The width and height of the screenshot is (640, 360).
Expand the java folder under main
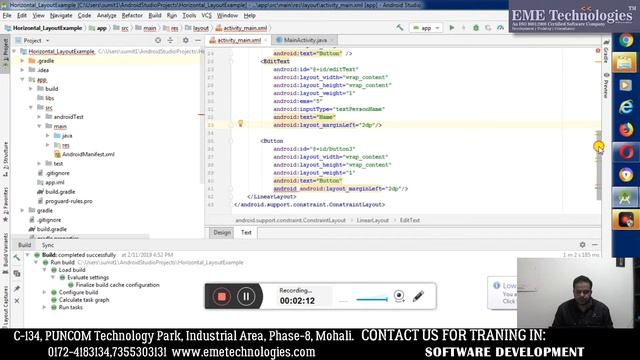pos(48,136)
